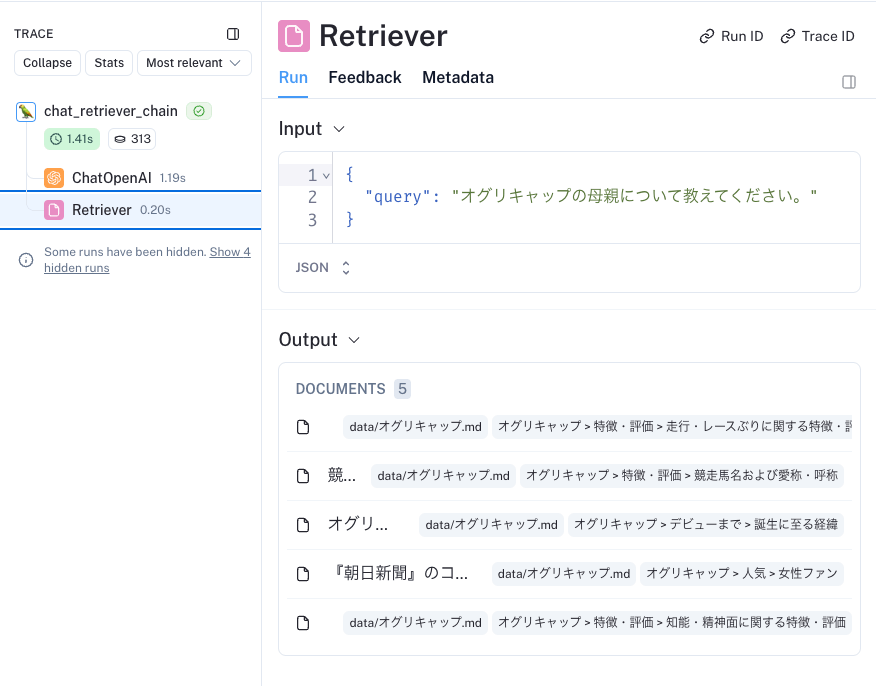Click the parrot icon beside chat_retriever_chain
Image resolution: width=876 pixels, height=686 pixels.
click(26, 111)
